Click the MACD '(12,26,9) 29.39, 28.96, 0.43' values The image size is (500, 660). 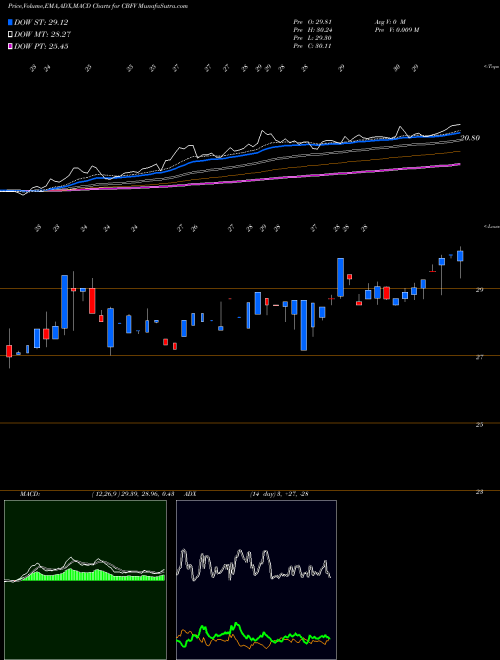pos(133,494)
